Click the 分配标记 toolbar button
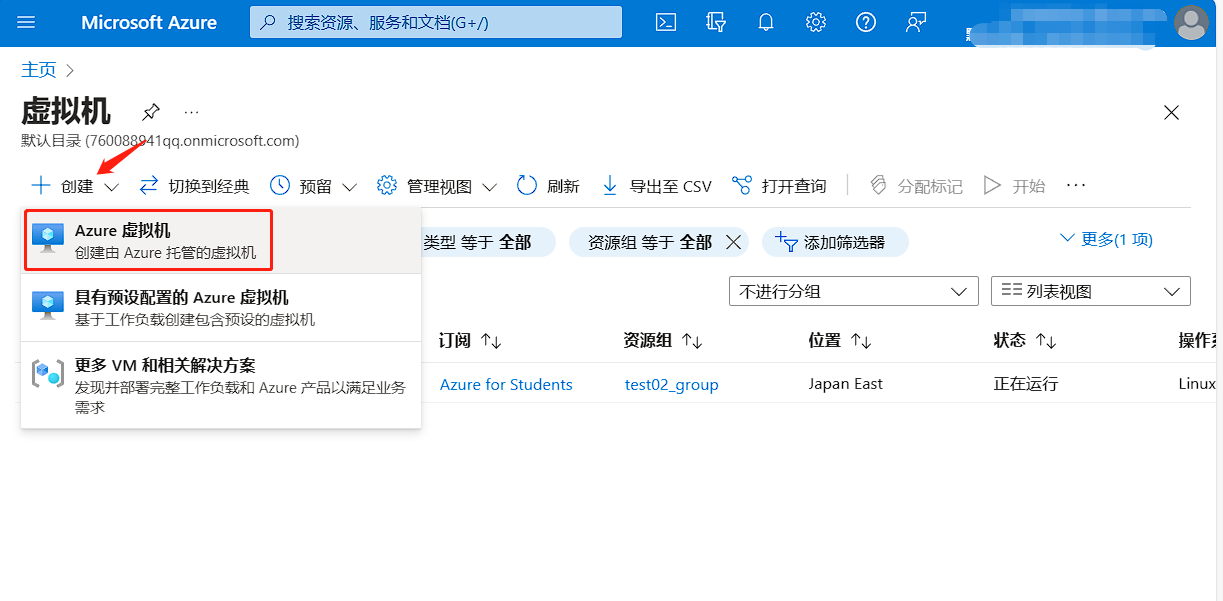 [916, 186]
